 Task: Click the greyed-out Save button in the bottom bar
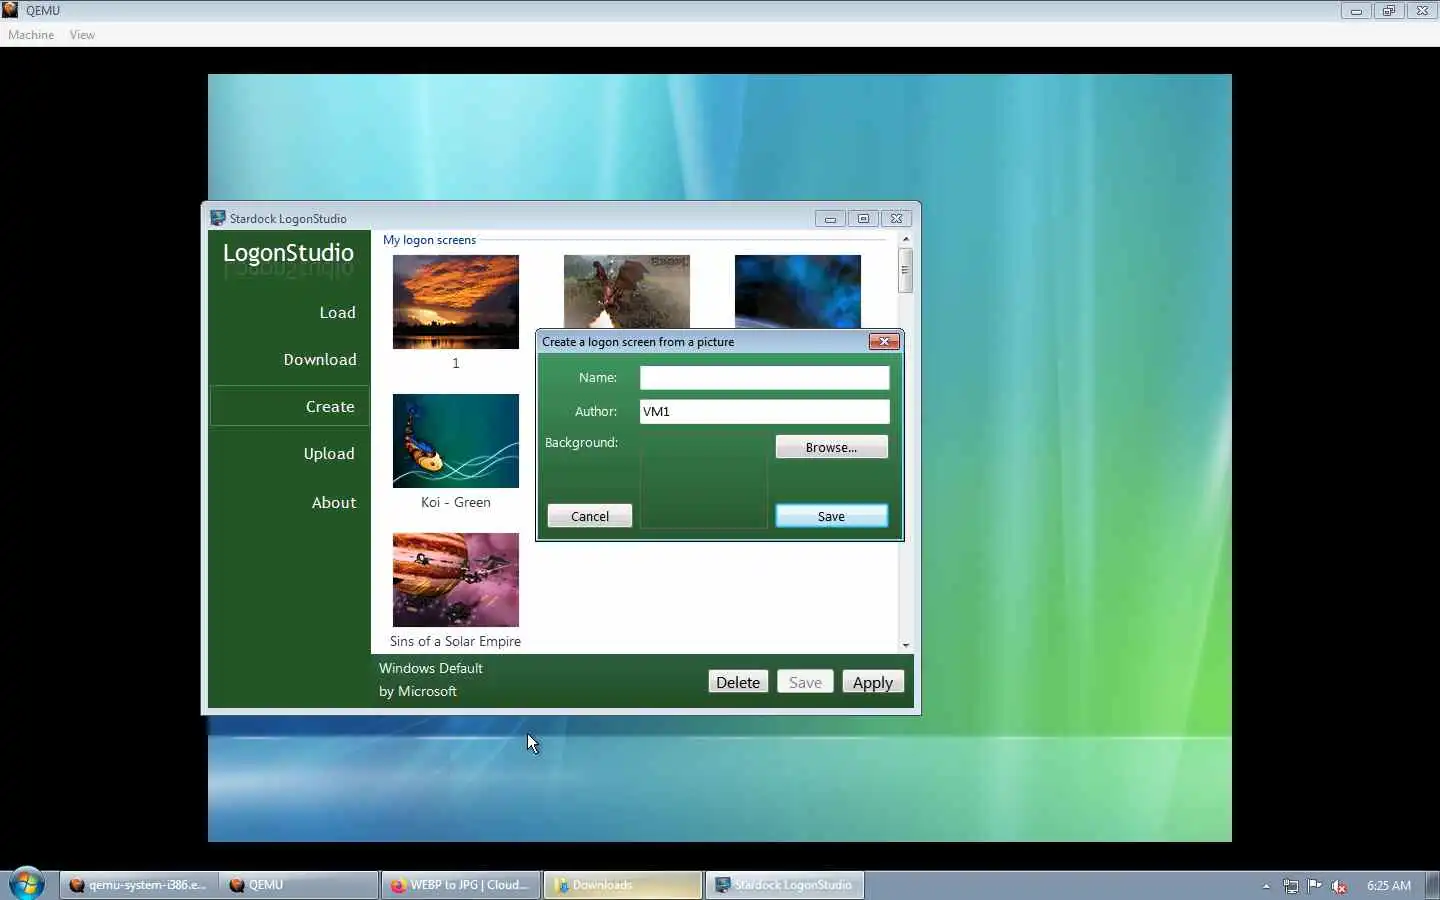805,682
